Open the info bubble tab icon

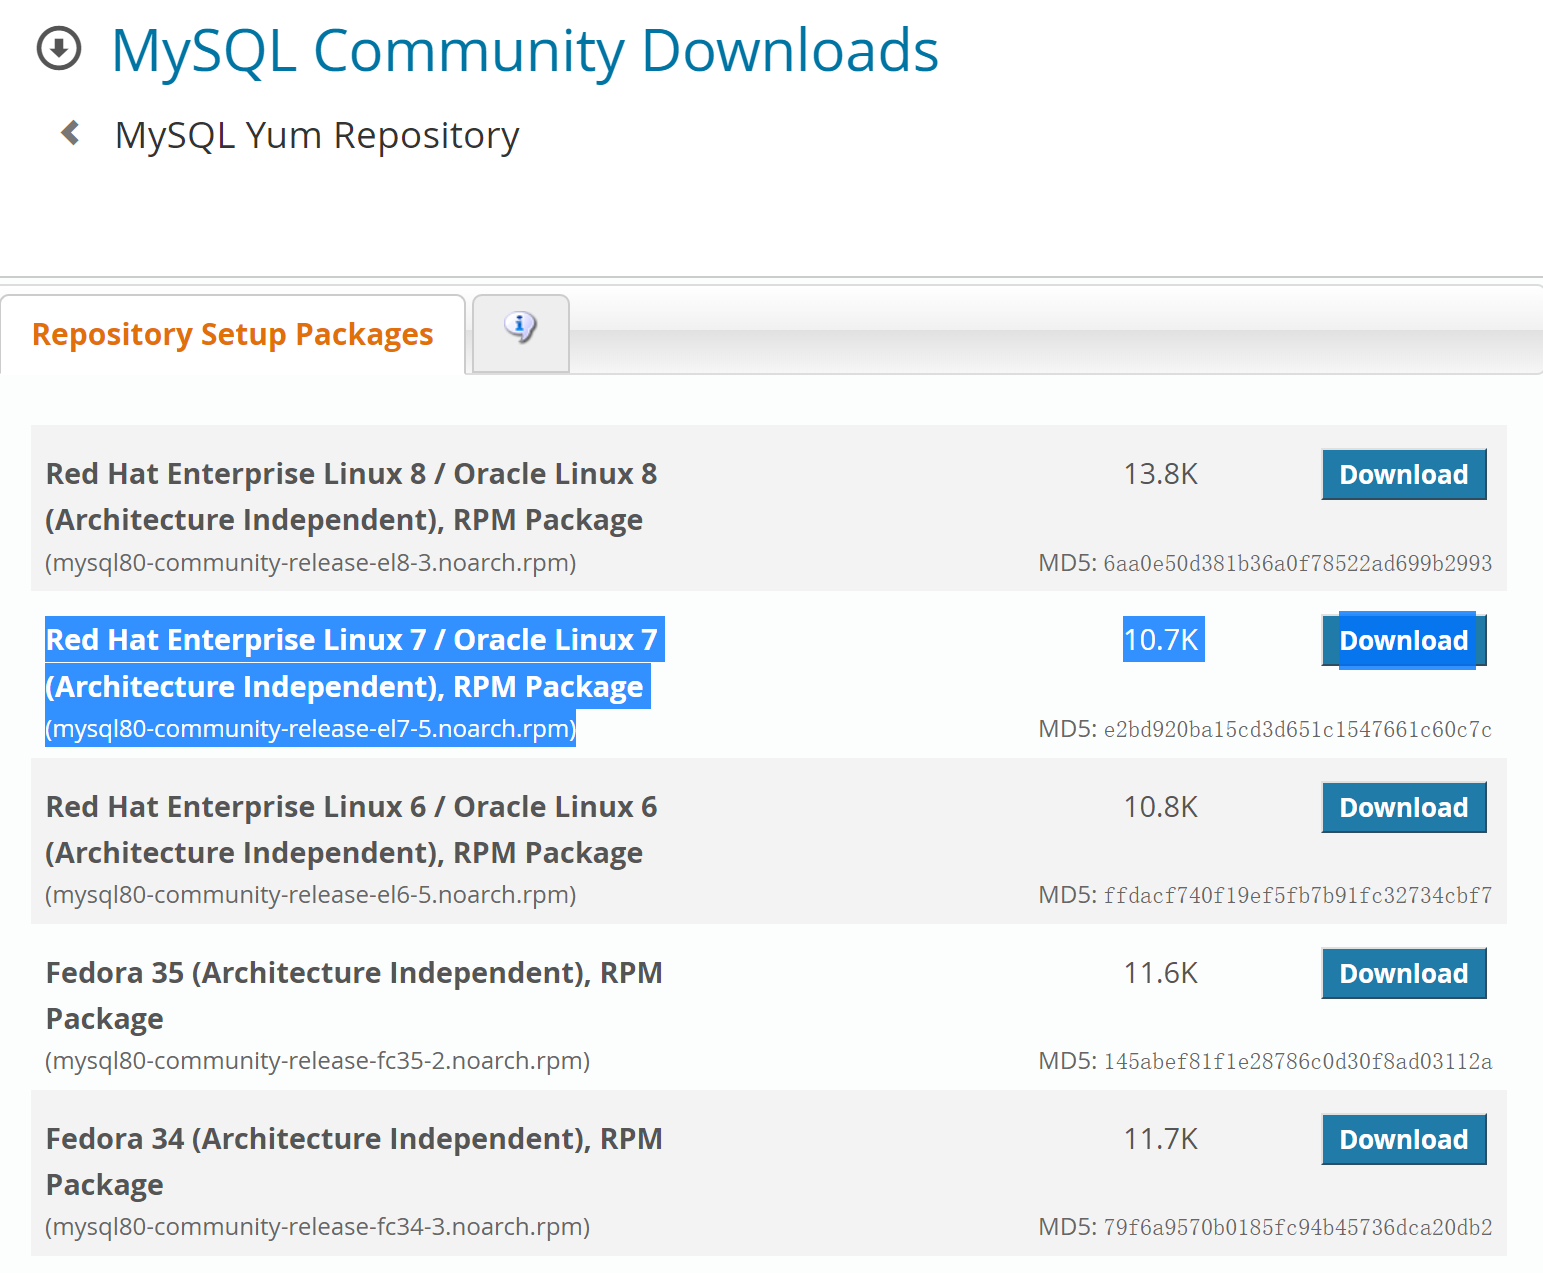(520, 327)
